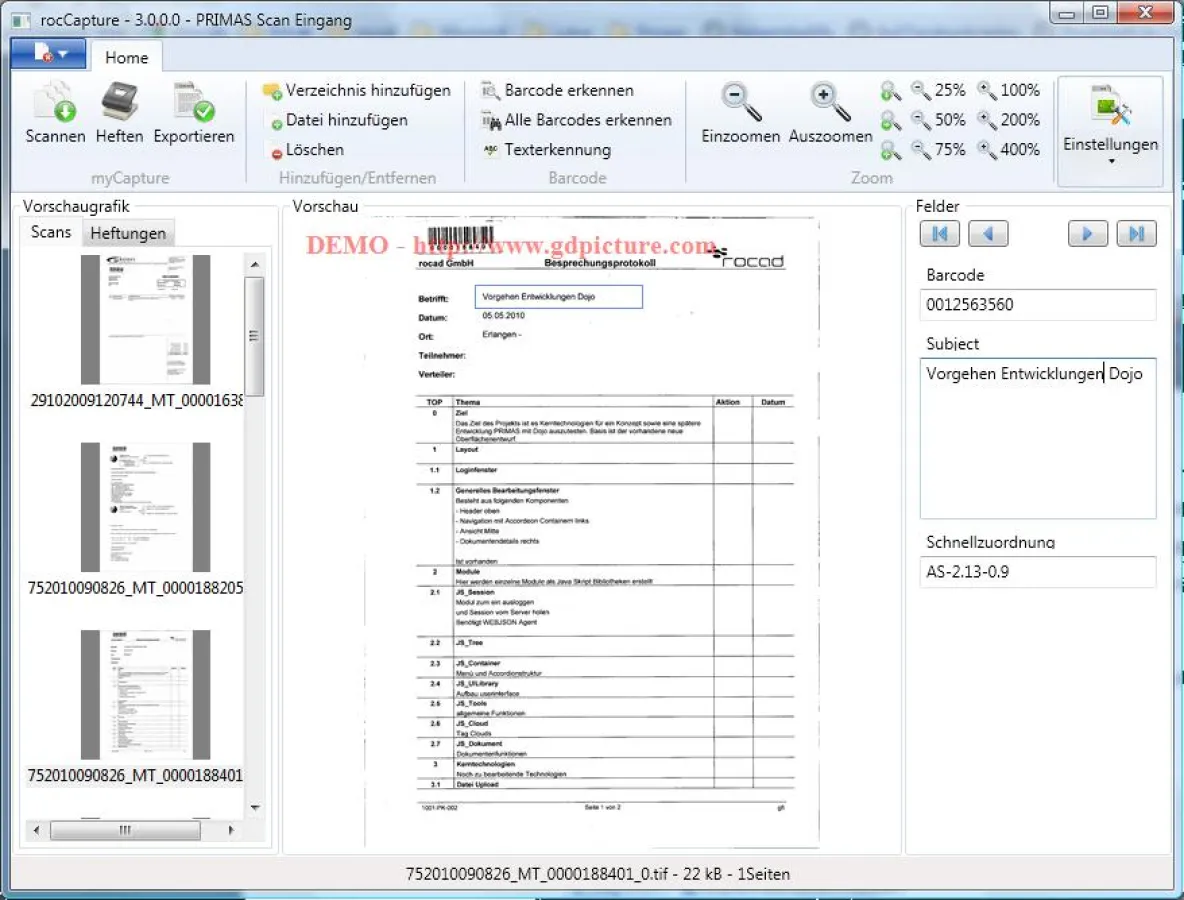Switch to the Heftungen tab

[128, 232]
